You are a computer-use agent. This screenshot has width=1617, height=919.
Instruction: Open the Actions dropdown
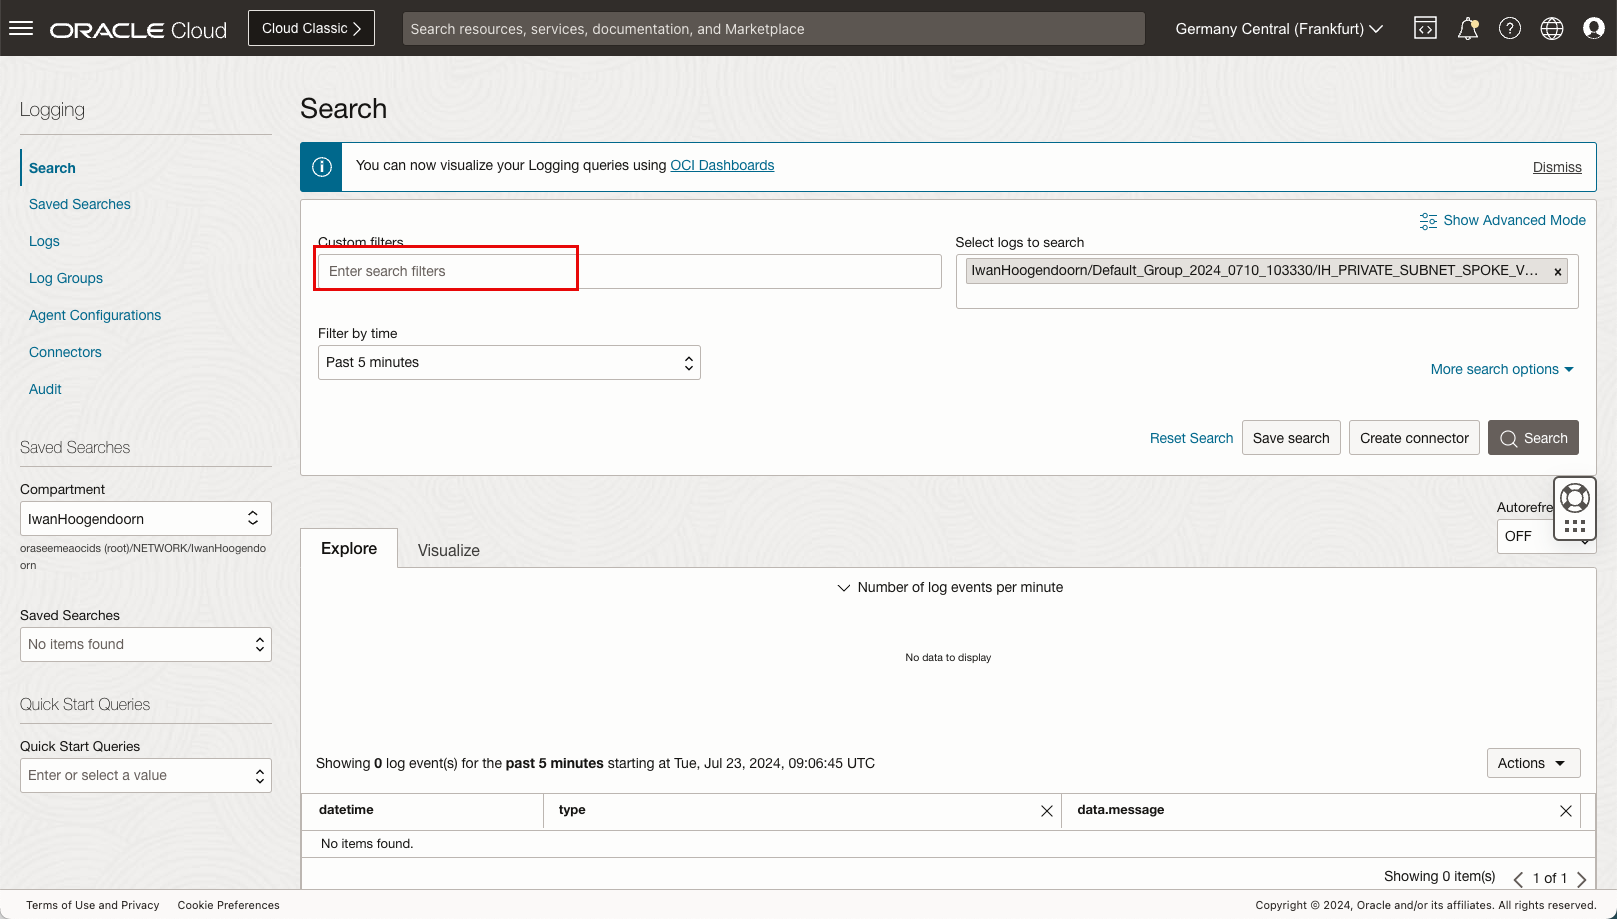click(x=1533, y=763)
